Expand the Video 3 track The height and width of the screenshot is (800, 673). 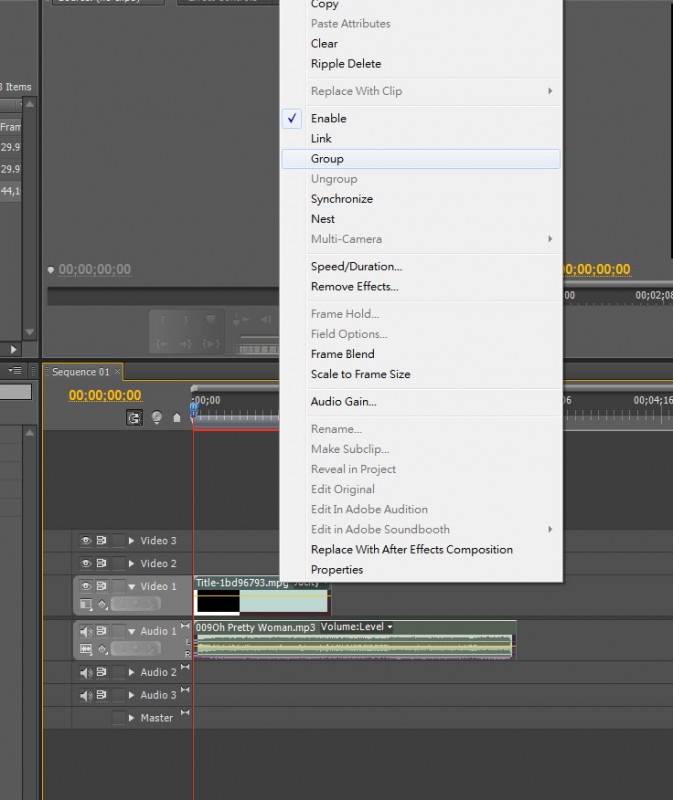click(x=131, y=541)
